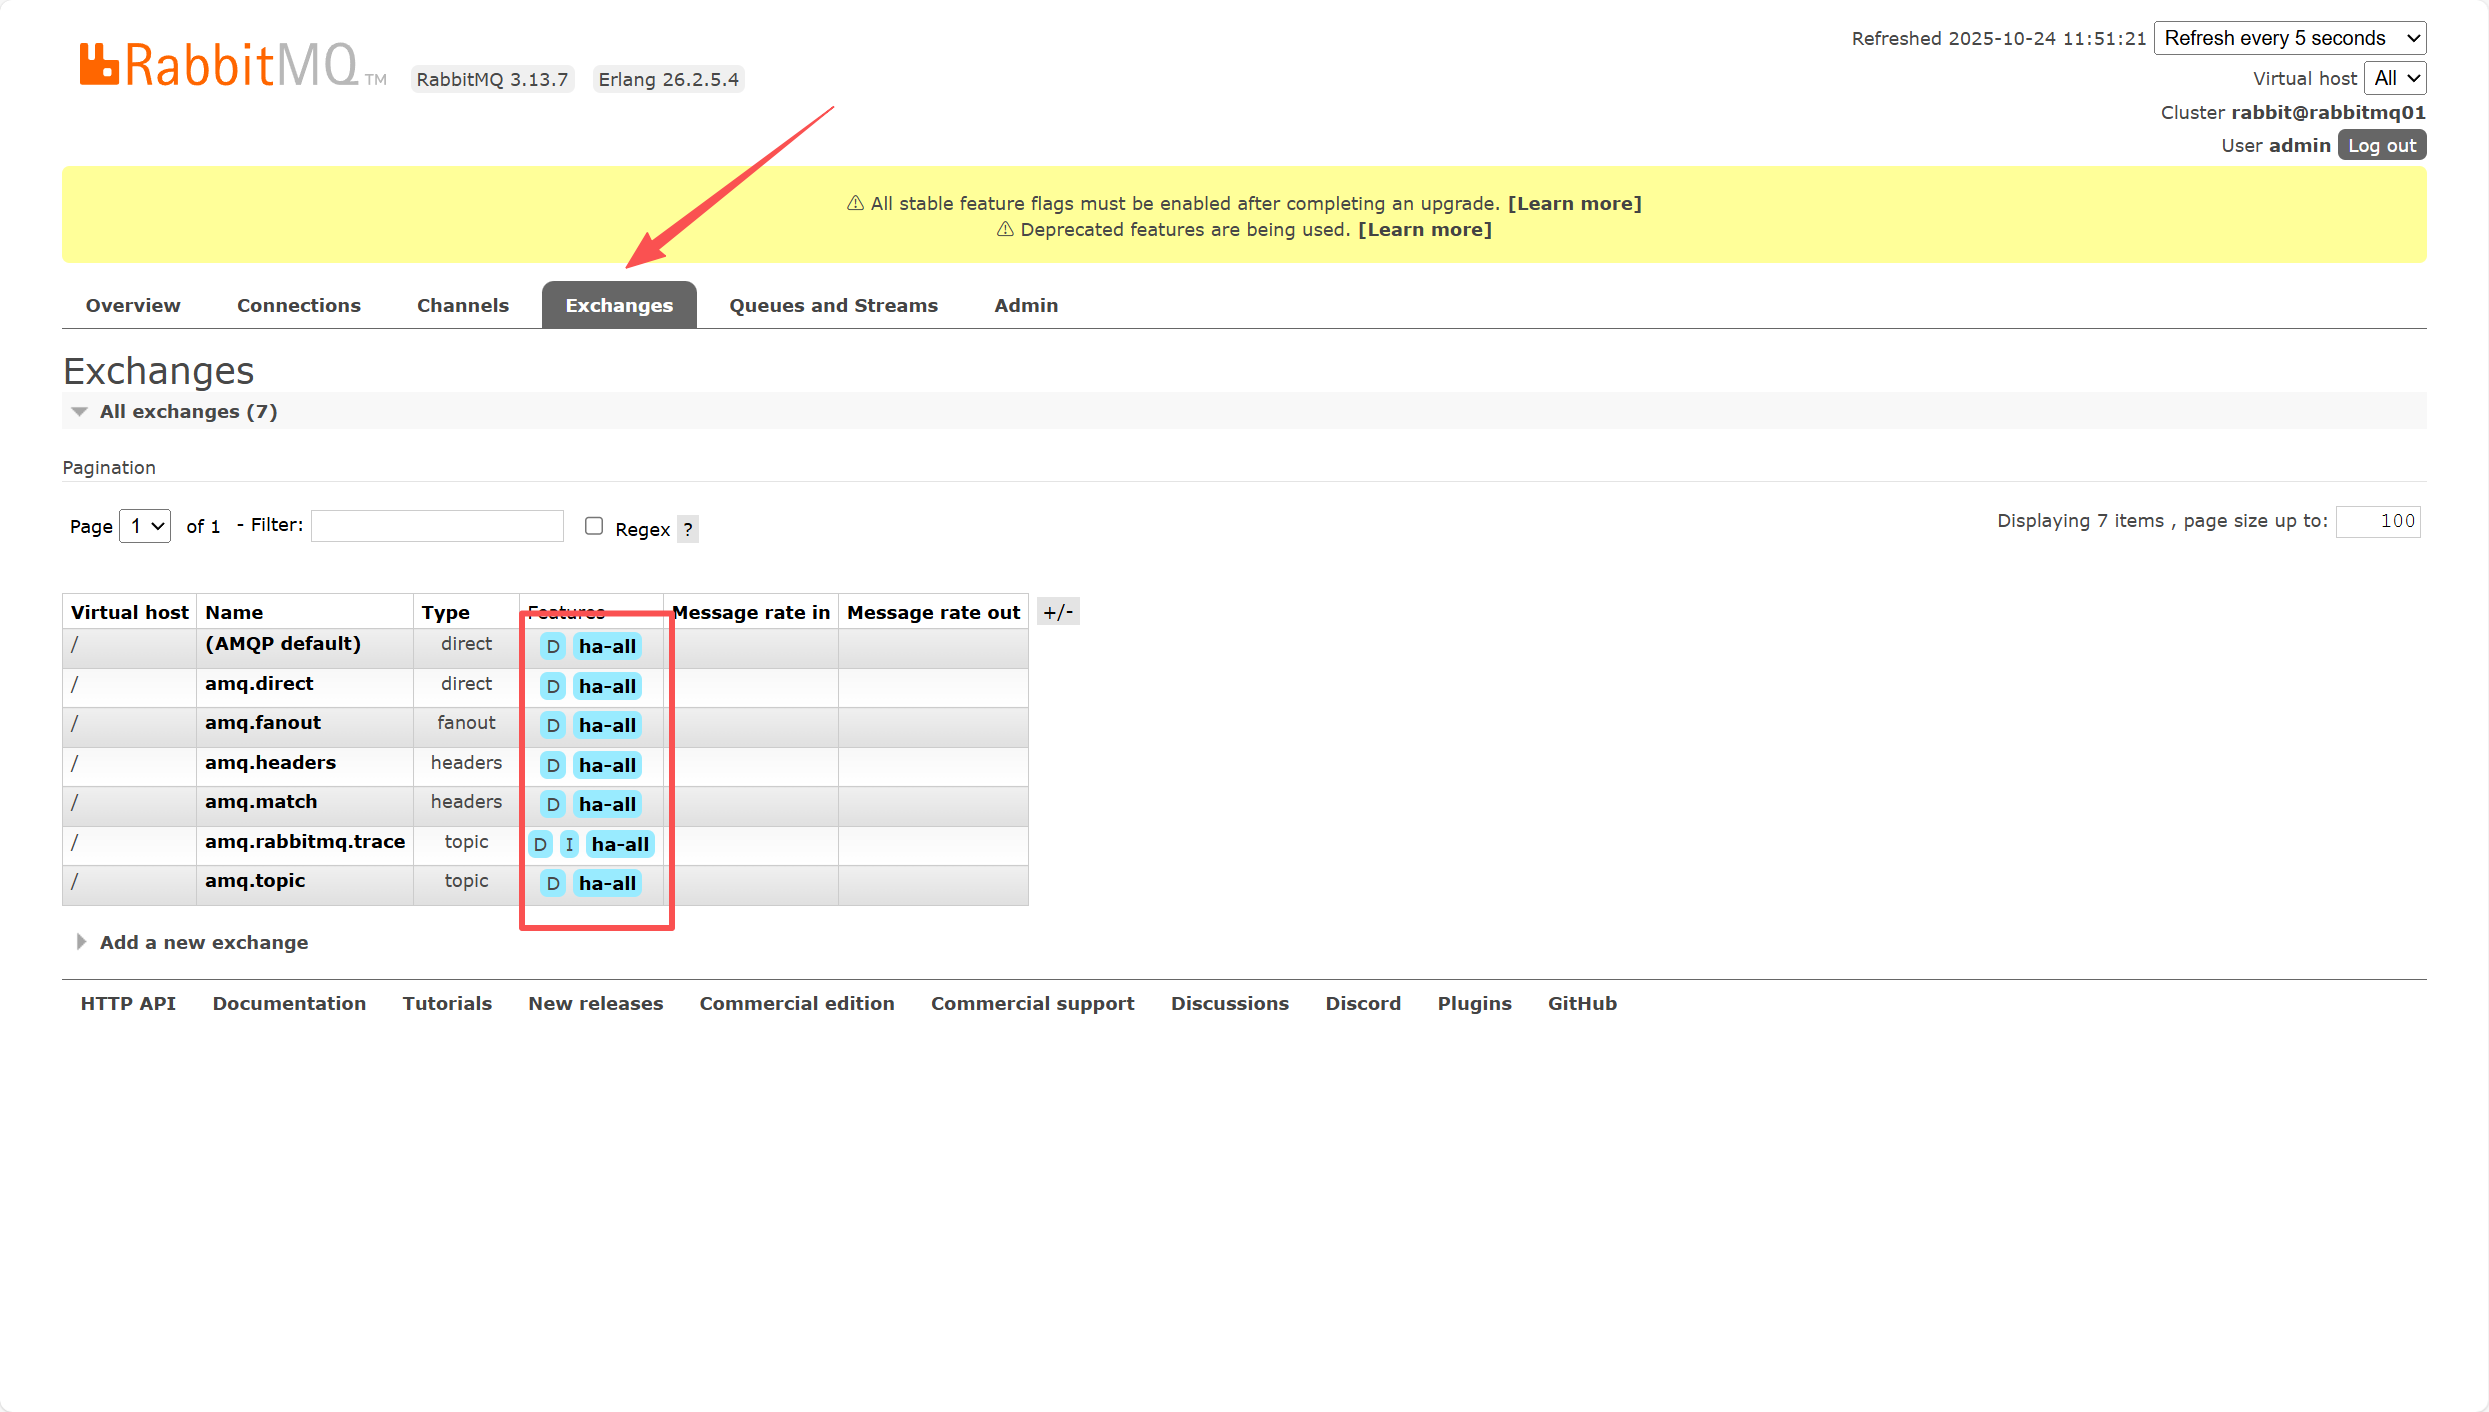Click ha-all badge on amq.topic row
Image resolution: width=2489 pixels, height=1412 pixels.
(607, 883)
